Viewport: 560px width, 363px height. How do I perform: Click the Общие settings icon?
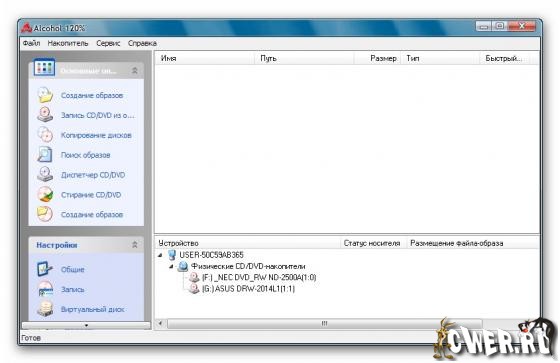click(x=45, y=269)
